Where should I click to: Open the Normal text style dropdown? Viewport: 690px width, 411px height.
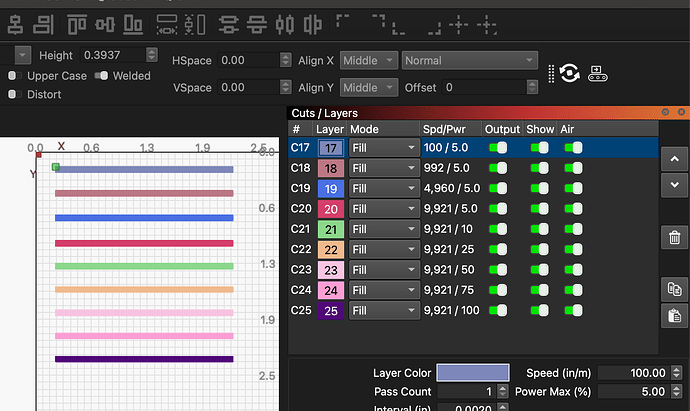click(470, 61)
